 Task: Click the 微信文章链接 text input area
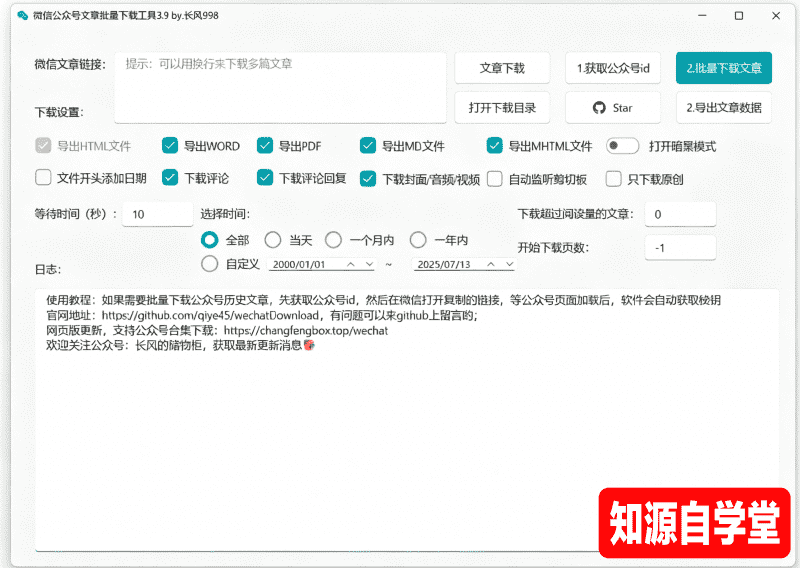280,88
